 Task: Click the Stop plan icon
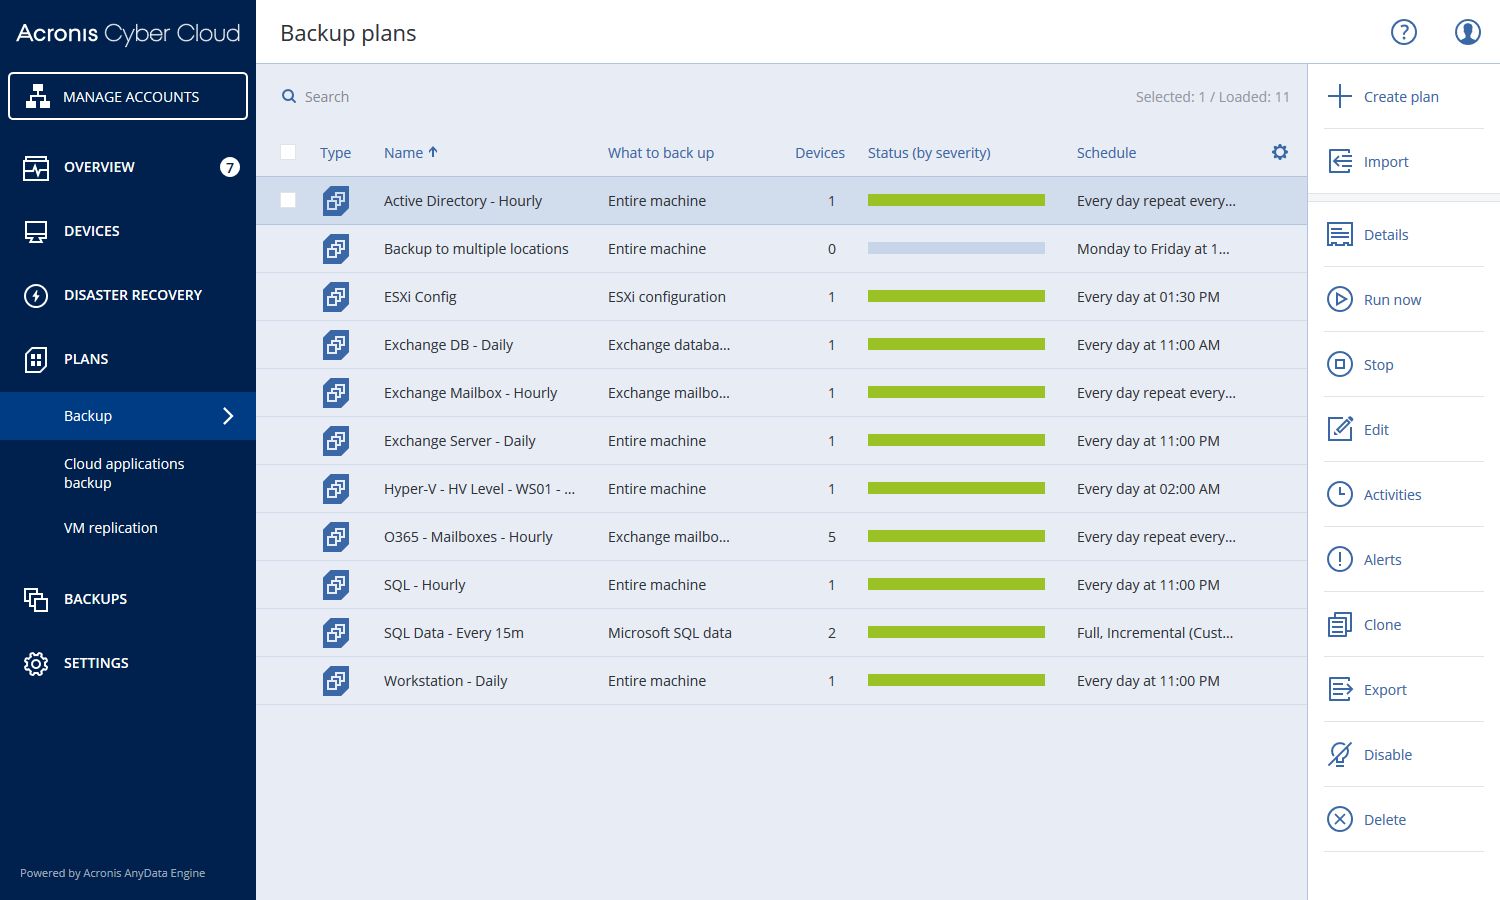click(1339, 364)
